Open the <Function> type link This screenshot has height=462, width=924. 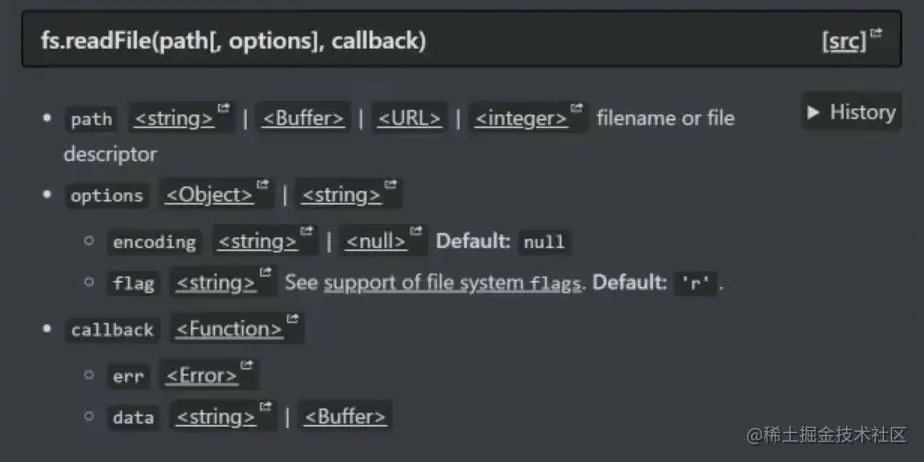point(230,329)
